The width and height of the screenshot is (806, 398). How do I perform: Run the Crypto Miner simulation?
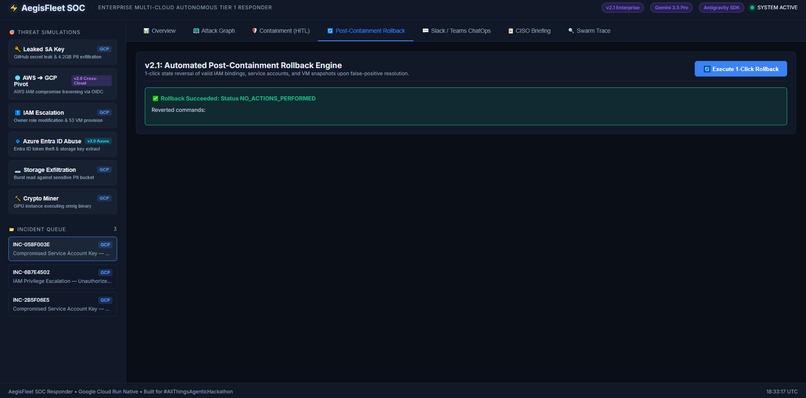coord(63,202)
